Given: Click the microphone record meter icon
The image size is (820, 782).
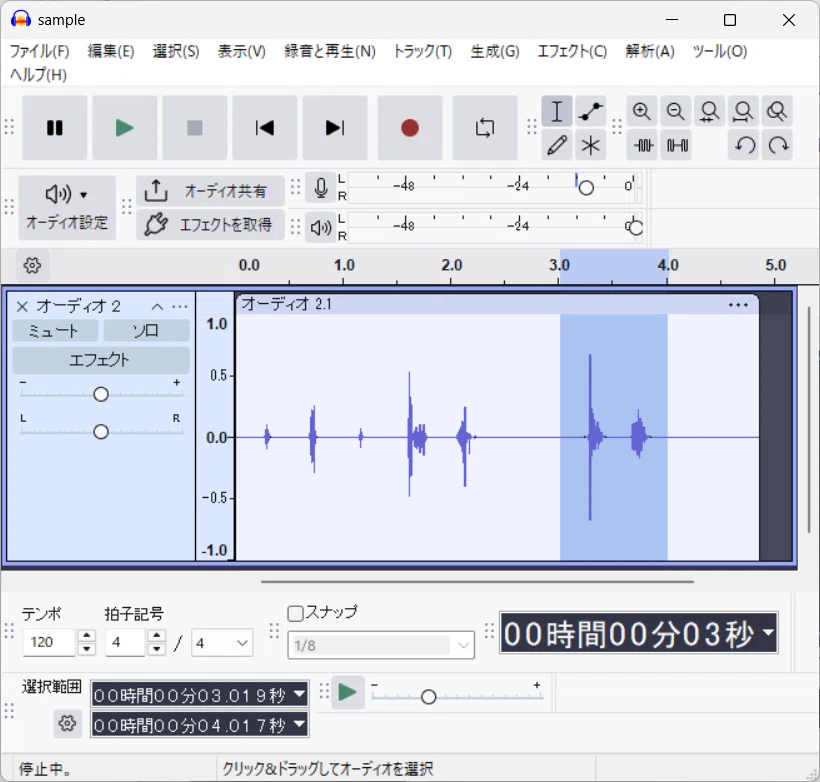Looking at the screenshot, I should (321, 188).
